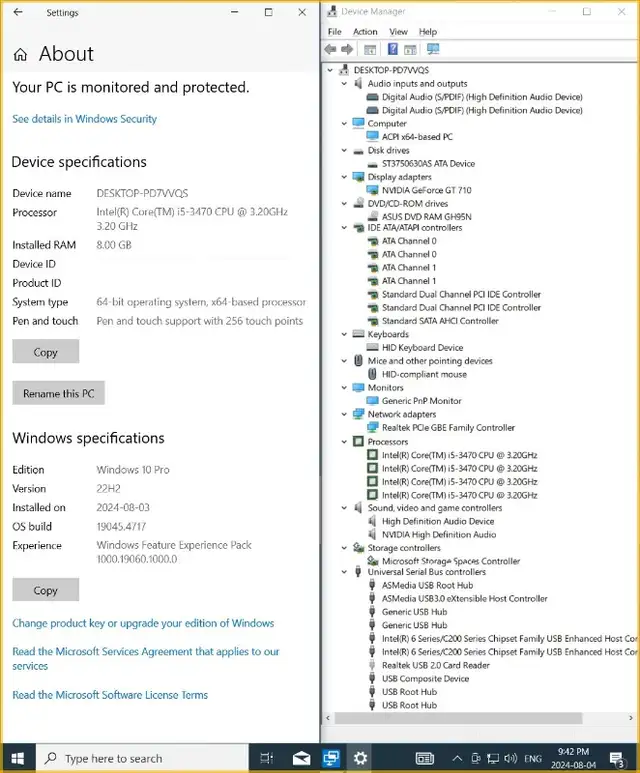This screenshot has width=640, height=773.
Task: Open the Action menu
Action: pyautogui.click(x=365, y=32)
